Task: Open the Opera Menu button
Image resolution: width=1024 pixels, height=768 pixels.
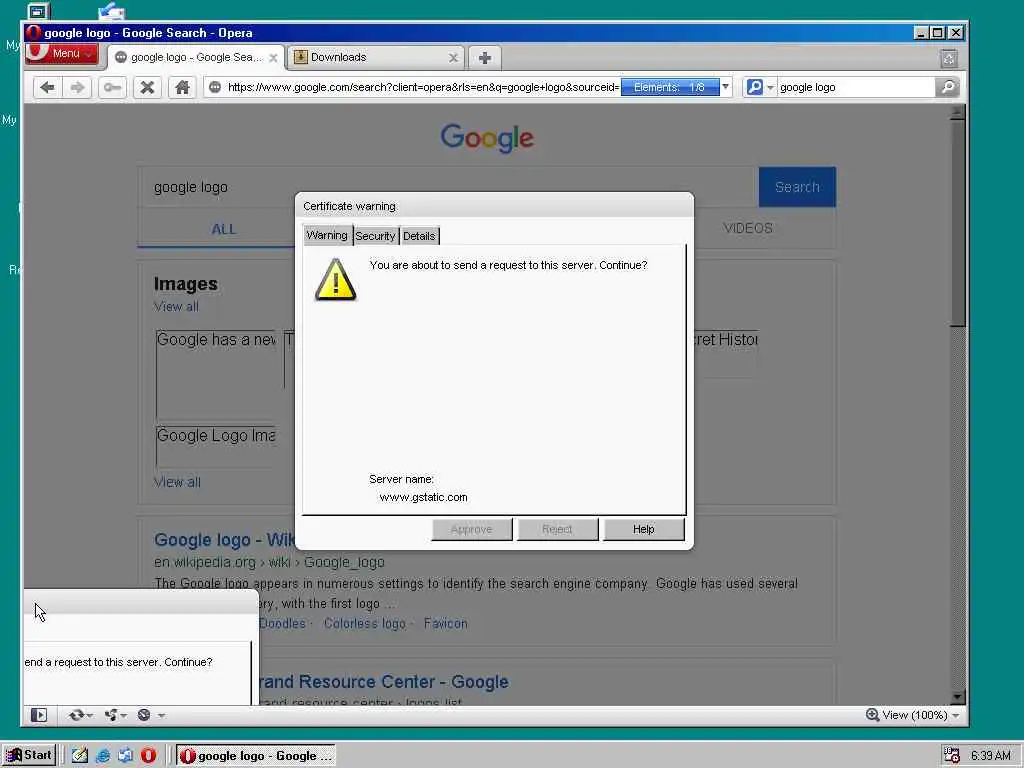Action: pyautogui.click(x=62, y=54)
